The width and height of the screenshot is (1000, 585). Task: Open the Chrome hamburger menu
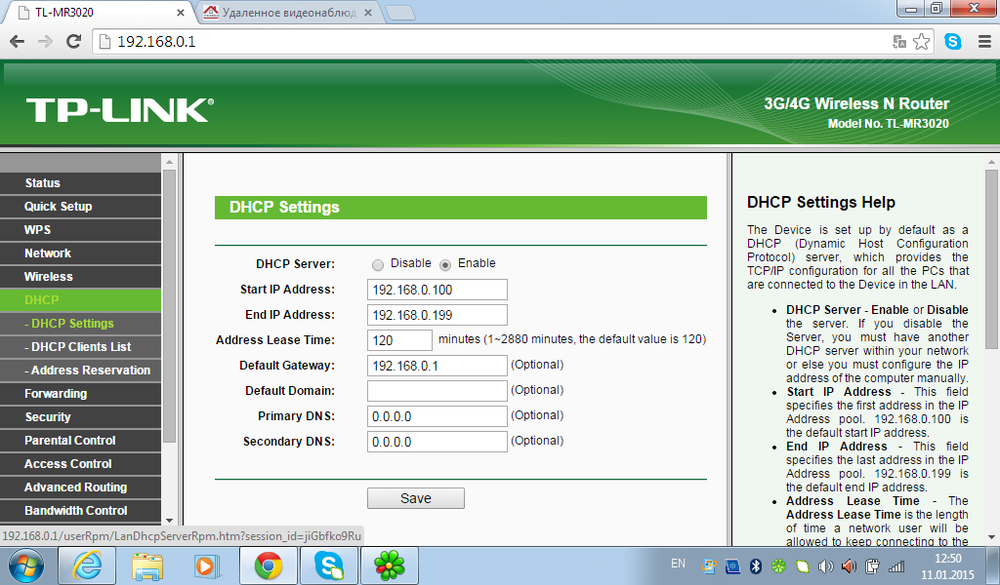pos(982,41)
